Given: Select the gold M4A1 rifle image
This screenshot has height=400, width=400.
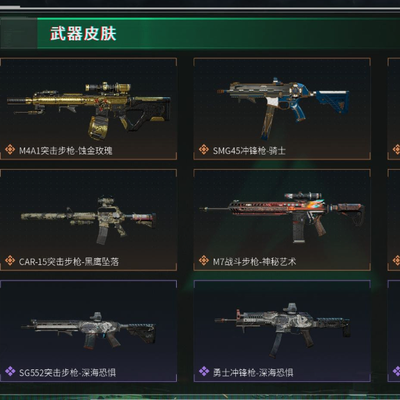Looking at the screenshot, I should [x=89, y=110].
